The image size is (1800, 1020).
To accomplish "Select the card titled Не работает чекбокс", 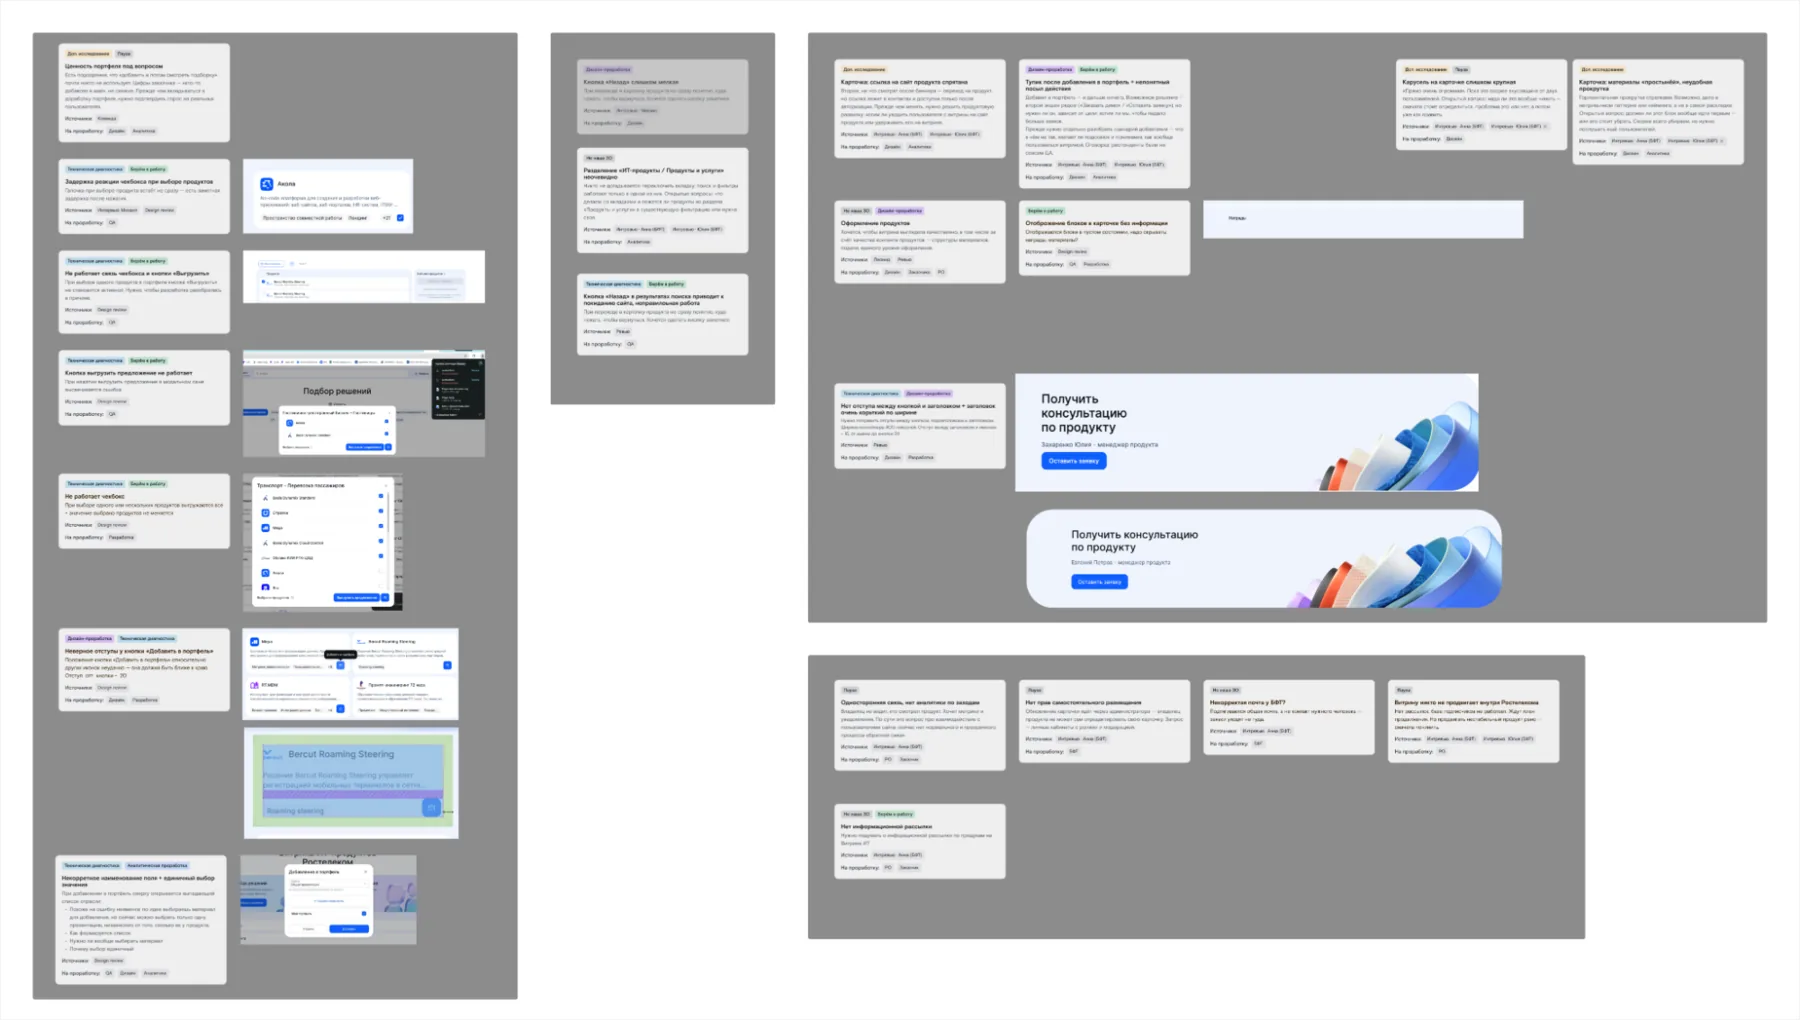I will click(x=144, y=511).
